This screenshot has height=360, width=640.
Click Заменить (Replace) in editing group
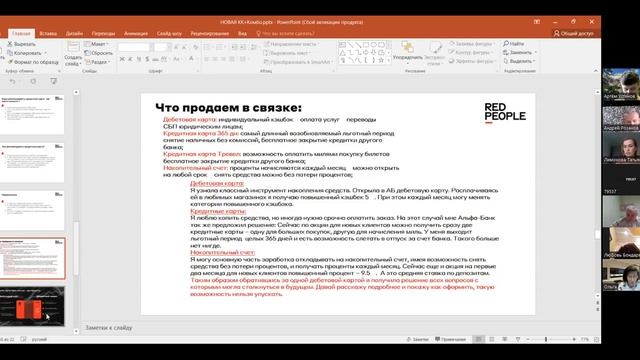point(519,52)
